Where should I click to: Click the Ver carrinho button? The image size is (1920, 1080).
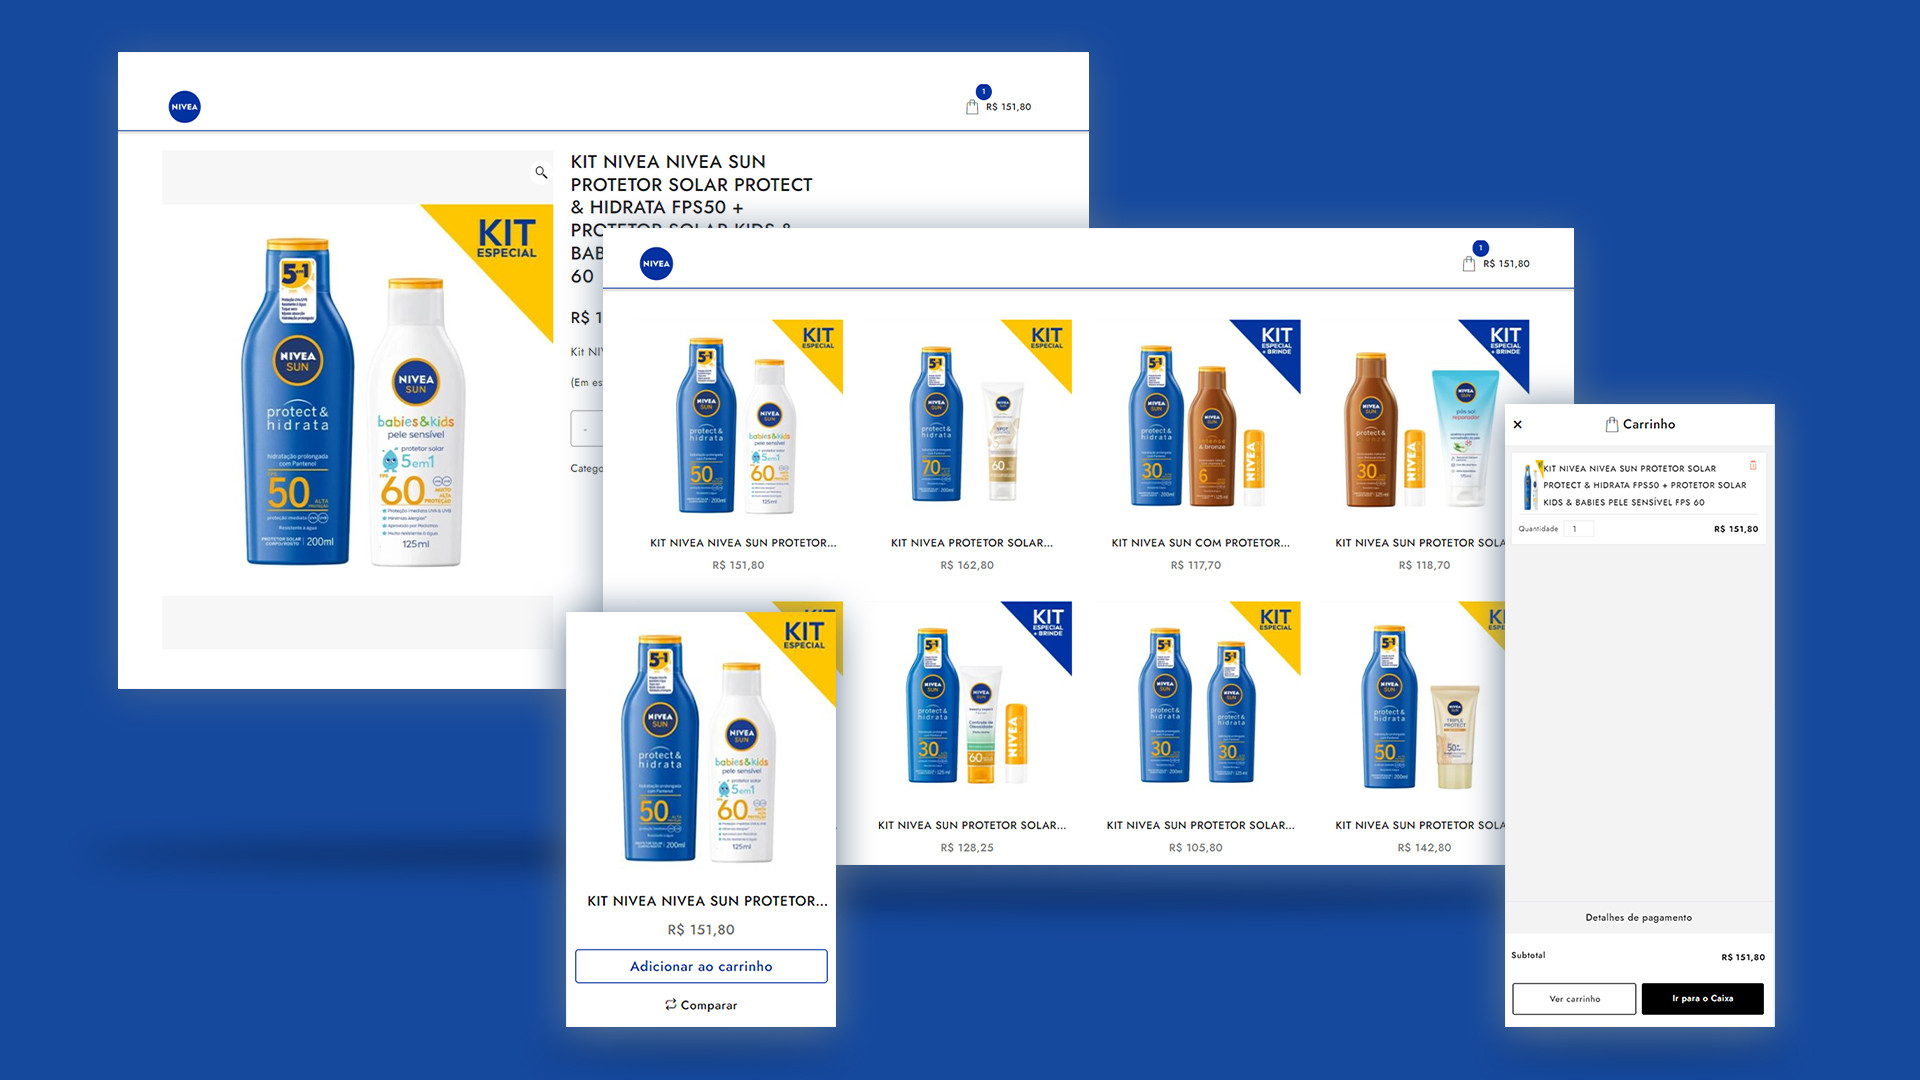tap(1574, 999)
